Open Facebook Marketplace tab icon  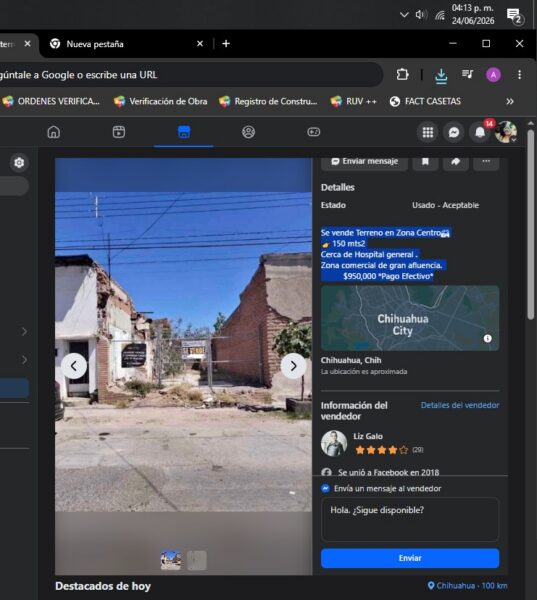(184, 132)
